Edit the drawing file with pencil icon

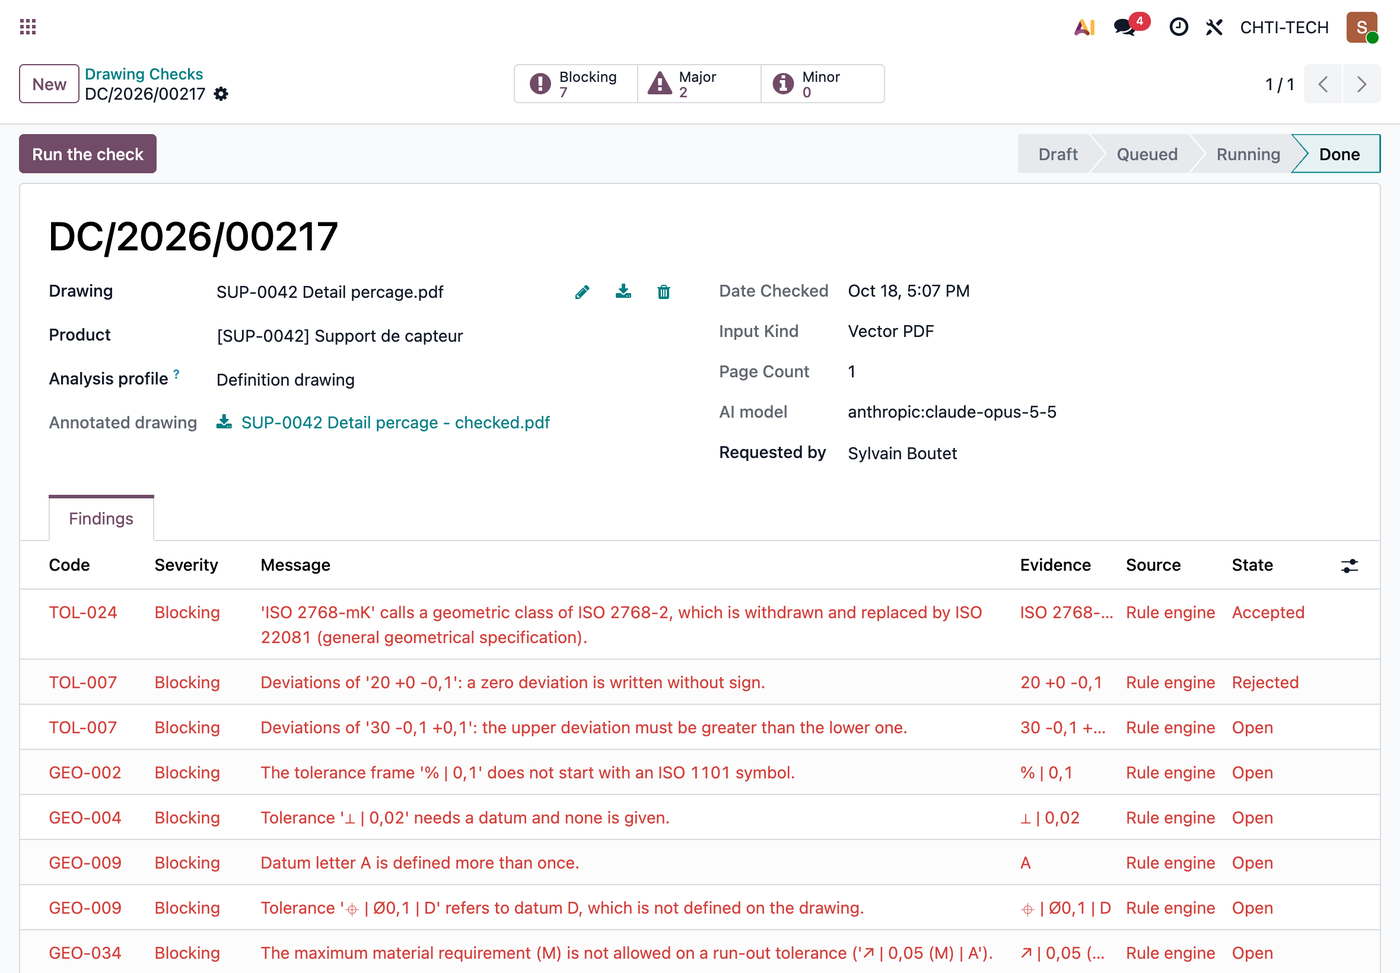(582, 292)
